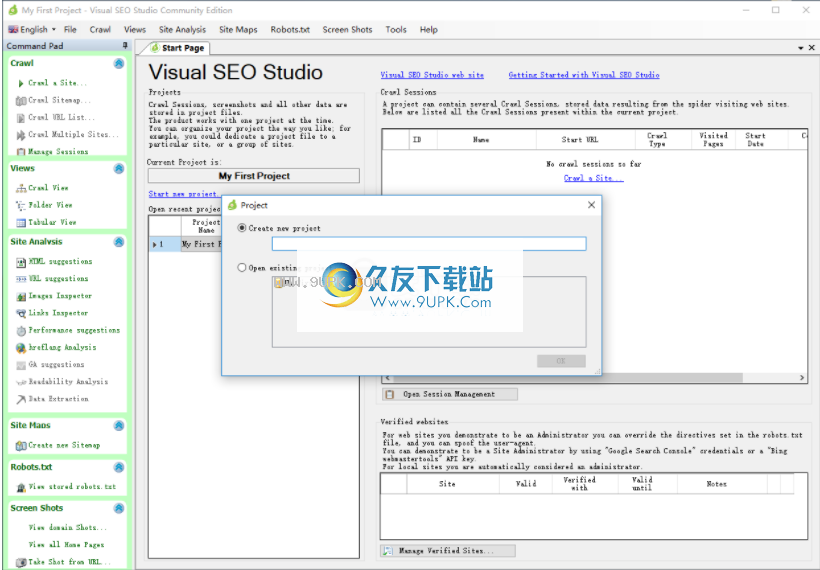The width and height of the screenshot is (820, 570).
Task: Click the Open Session Management button icon
Action: click(390, 394)
